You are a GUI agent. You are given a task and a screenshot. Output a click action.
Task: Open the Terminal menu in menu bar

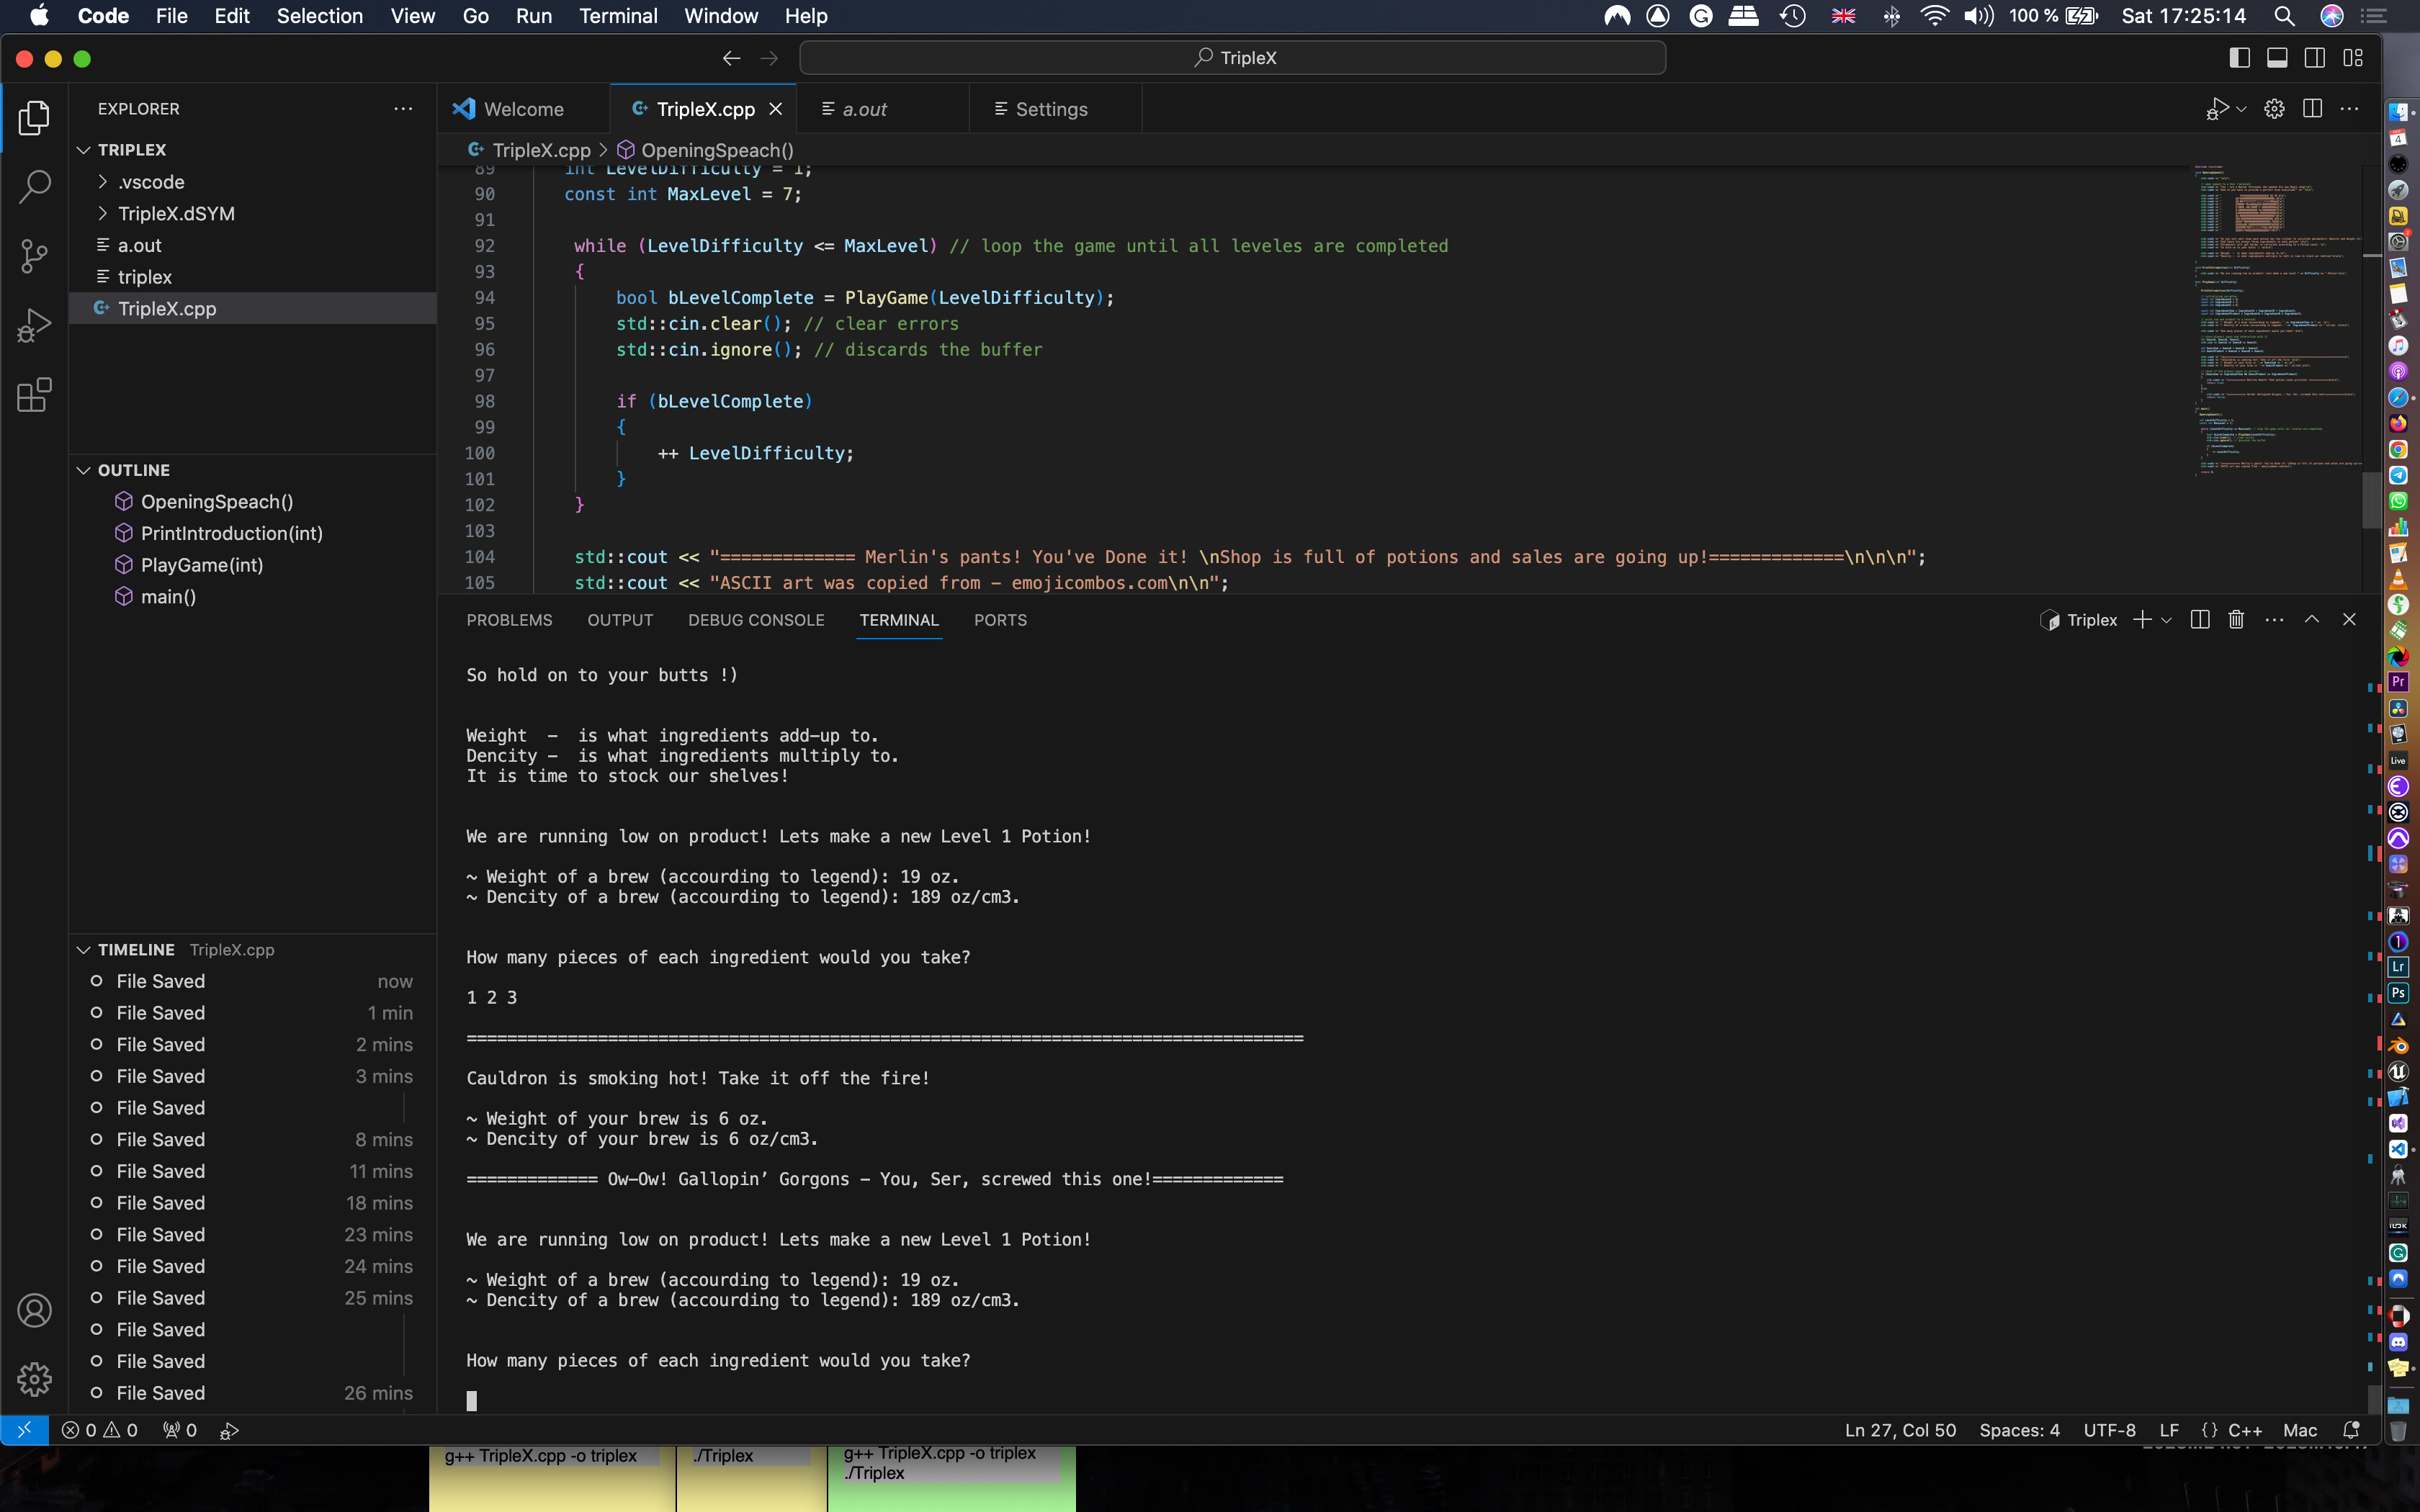(617, 16)
